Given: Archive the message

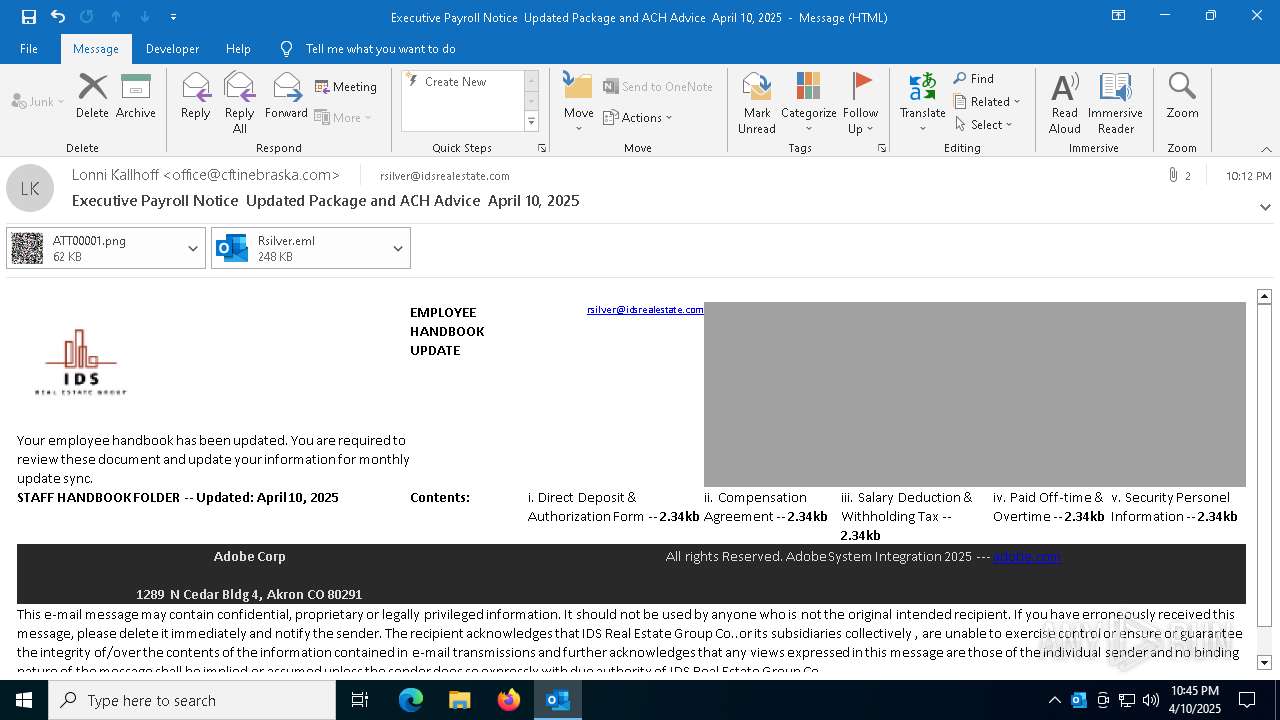Looking at the screenshot, I should [x=136, y=96].
